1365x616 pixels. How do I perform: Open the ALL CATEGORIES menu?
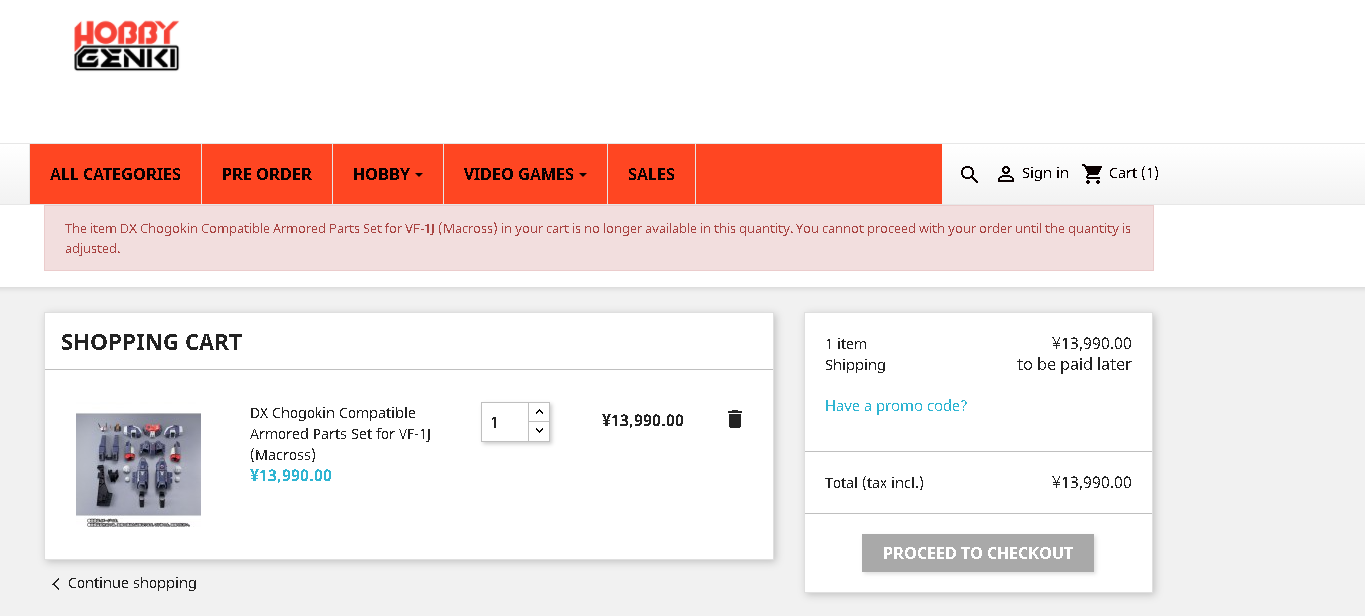[x=116, y=174]
